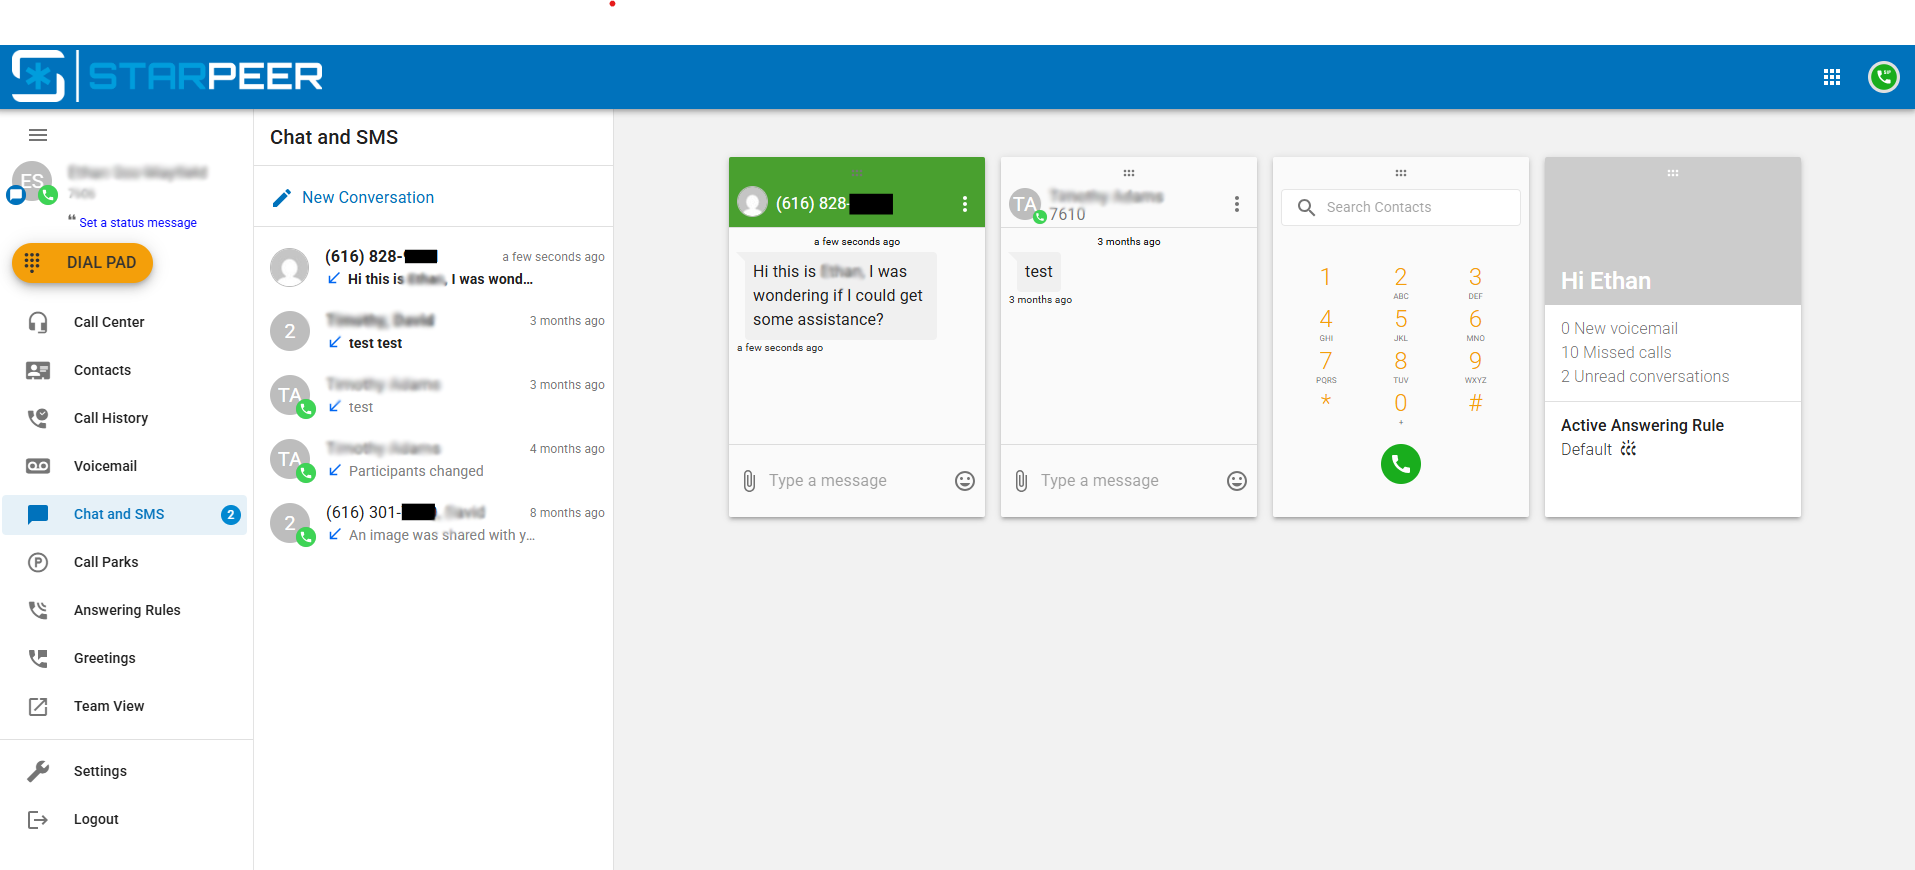The width and height of the screenshot is (1915, 870).
Task: Open more options menu on 7610 chat
Action: point(1236,204)
